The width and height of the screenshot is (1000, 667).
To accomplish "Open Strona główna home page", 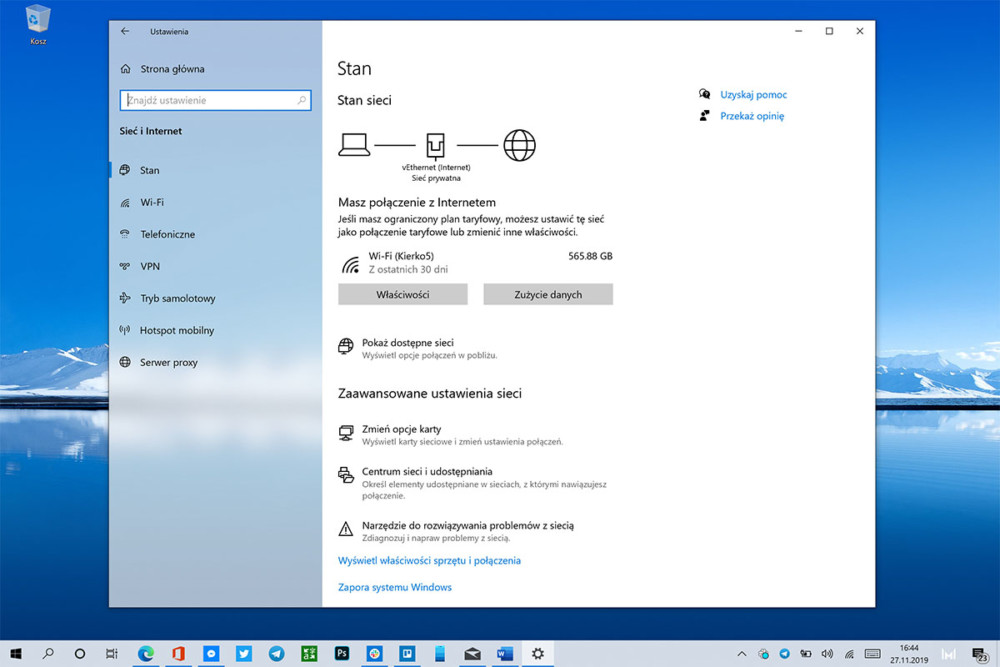I will click(x=163, y=69).
